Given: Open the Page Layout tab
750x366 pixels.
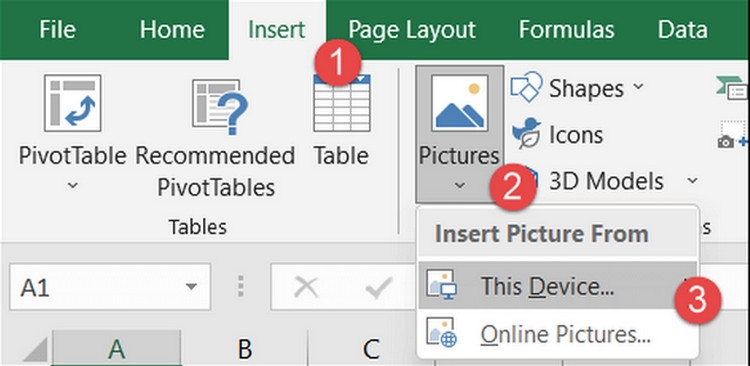Looking at the screenshot, I should [412, 30].
